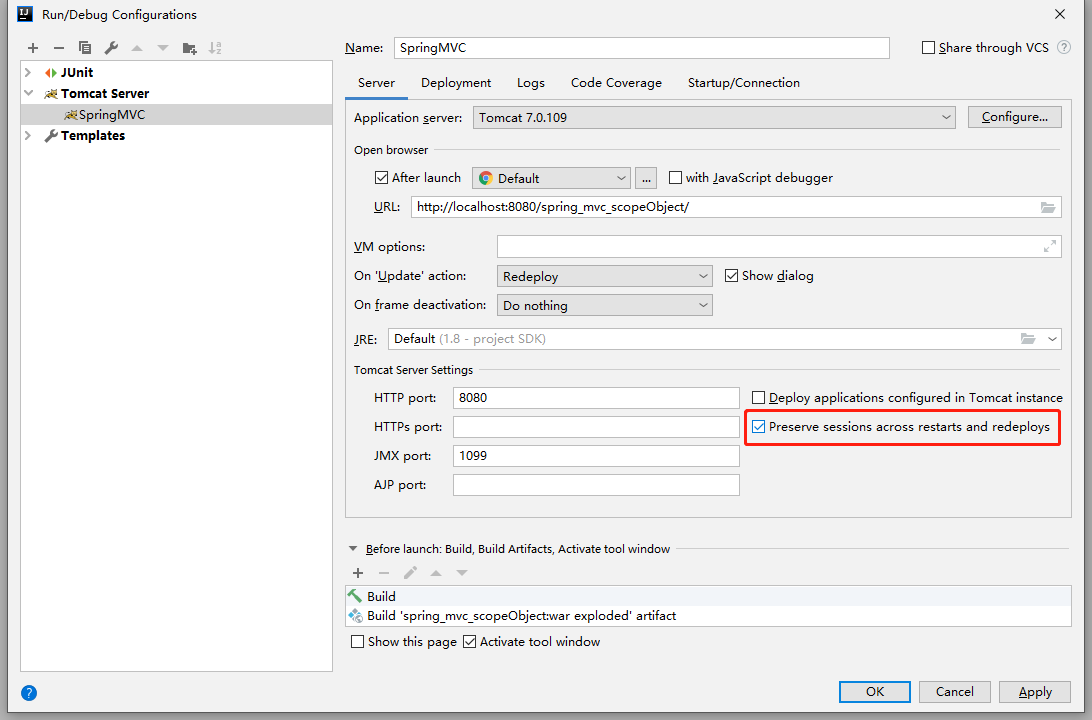Switch to Code Coverage tab
Image resolution: width=1092 pixels, height=720 pixels.
[x=616, y=83]
